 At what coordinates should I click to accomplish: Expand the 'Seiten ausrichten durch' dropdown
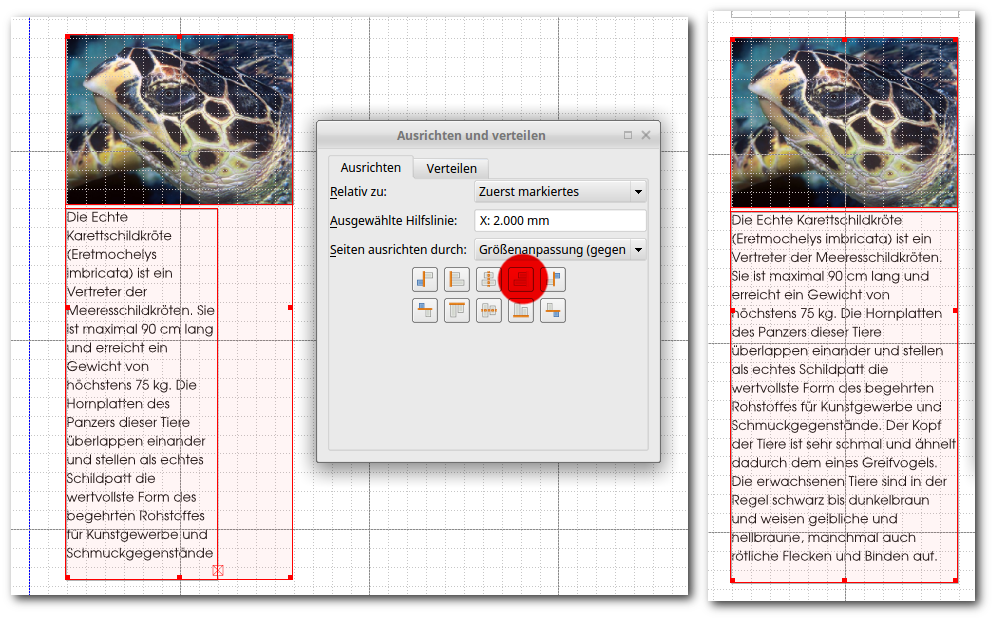tap(559, 249)
